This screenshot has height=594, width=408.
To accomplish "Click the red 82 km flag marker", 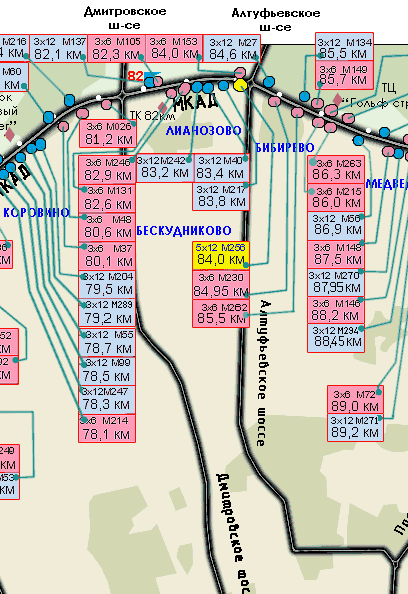I will 144,76.
